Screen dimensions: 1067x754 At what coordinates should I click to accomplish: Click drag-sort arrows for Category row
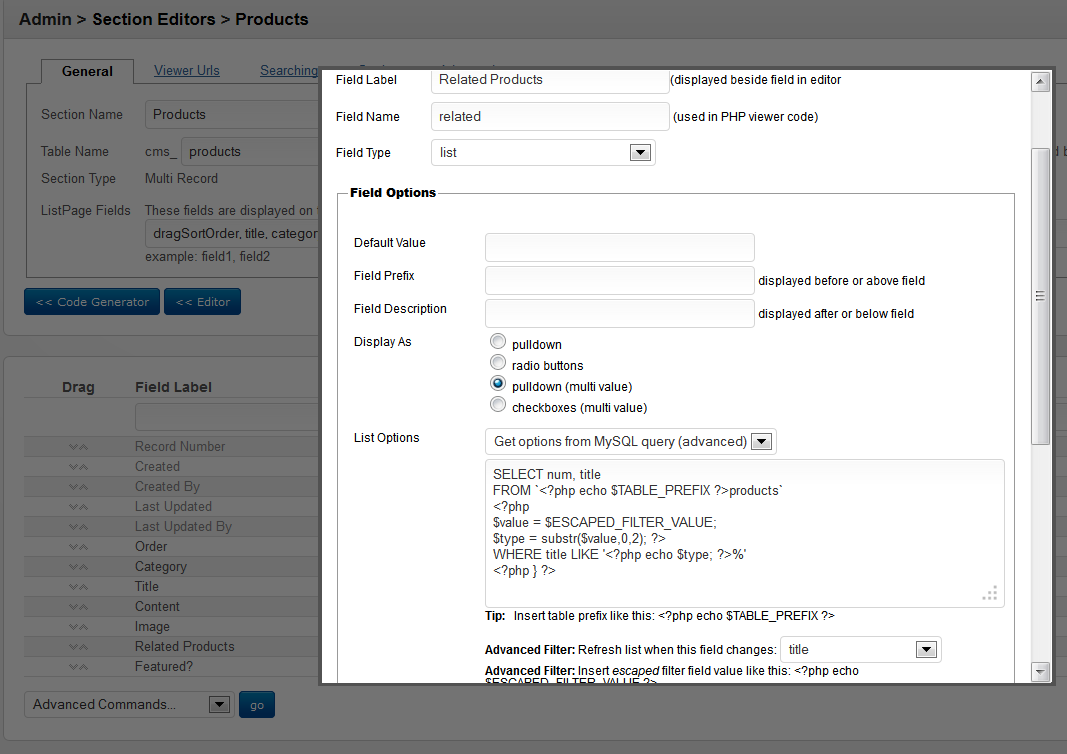tap(79, 567)
